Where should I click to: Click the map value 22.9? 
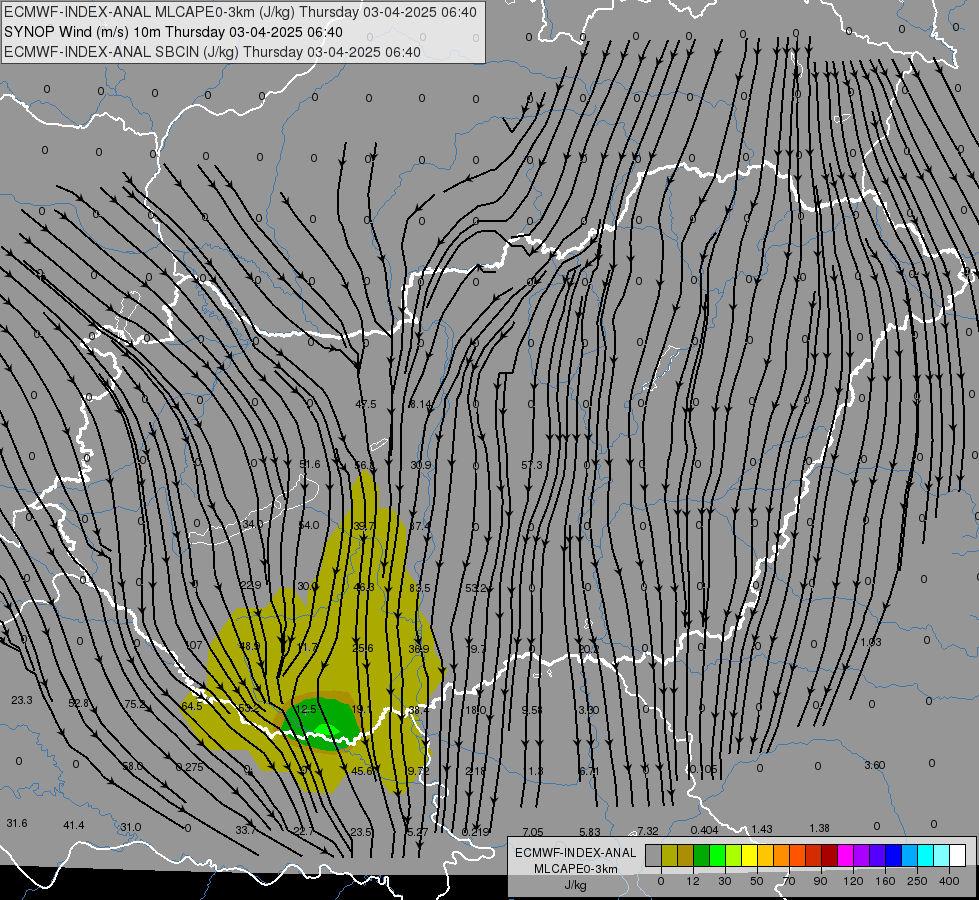[251, 585]
